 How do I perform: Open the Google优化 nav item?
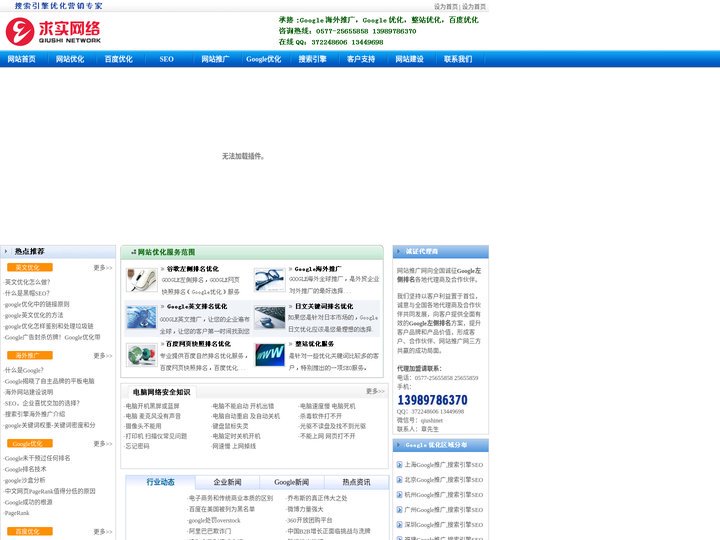coord(264,59)
